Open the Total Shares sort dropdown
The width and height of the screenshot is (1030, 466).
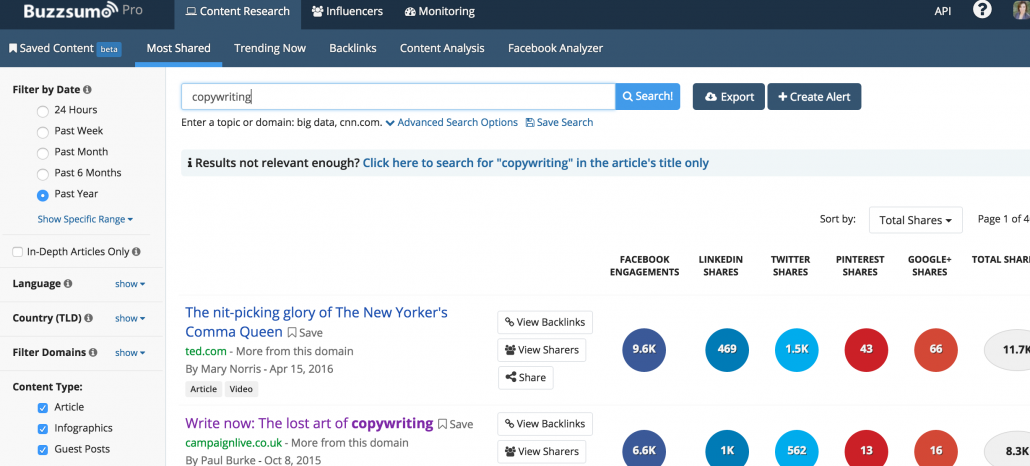(915, 220)
